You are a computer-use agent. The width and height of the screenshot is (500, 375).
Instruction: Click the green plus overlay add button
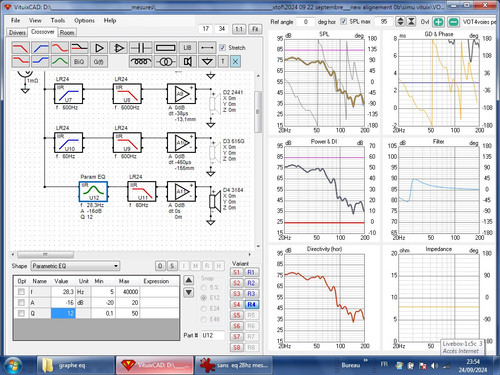tap(439, 22)
